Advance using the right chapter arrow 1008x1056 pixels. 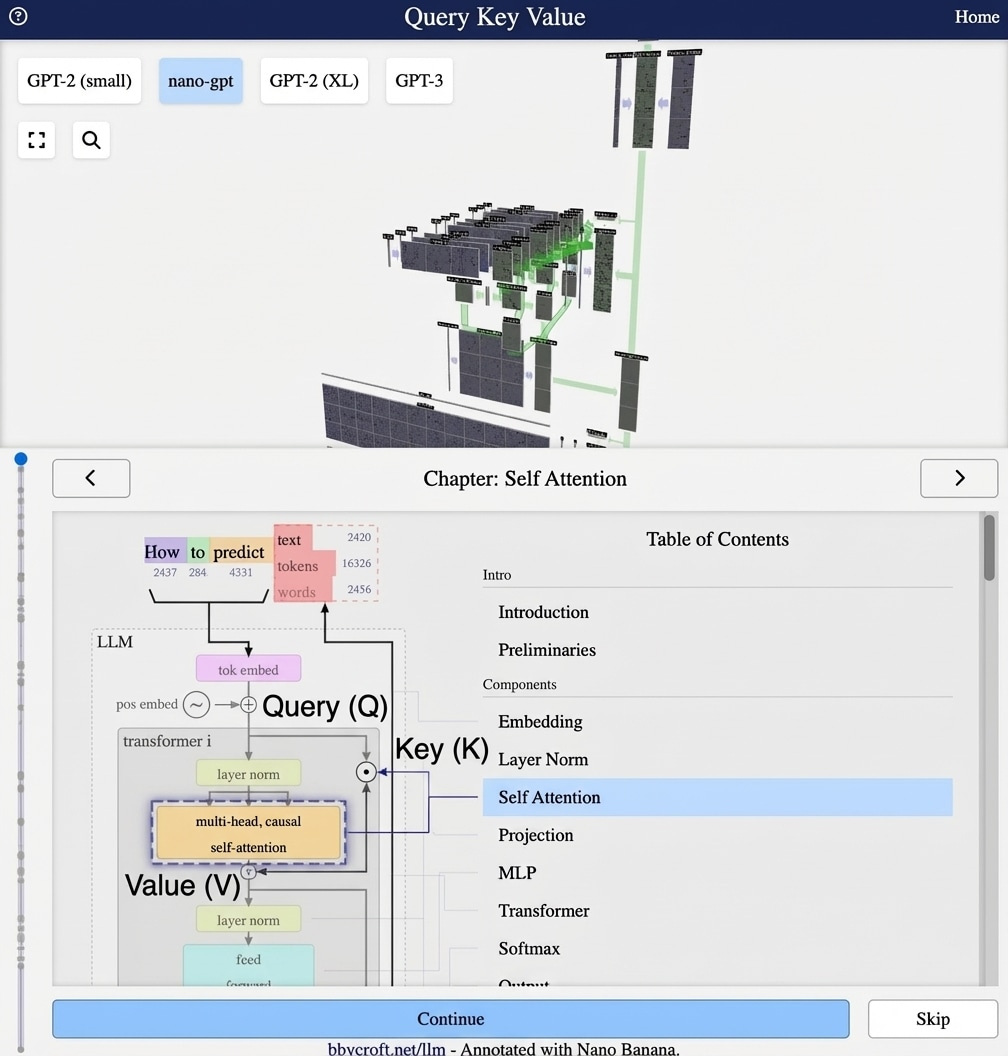click(958, 478)
